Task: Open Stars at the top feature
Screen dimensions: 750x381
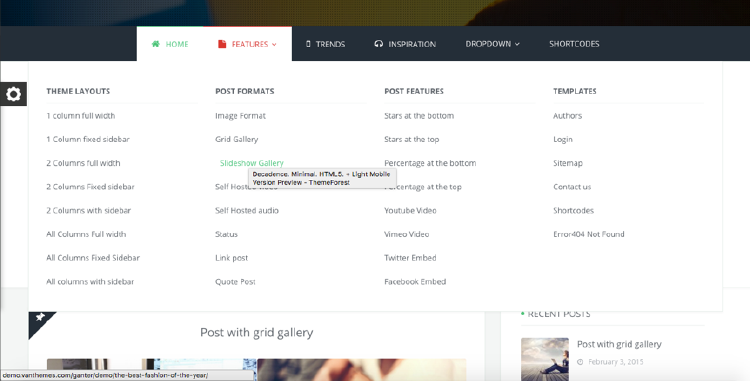Action: (x=412, y=139)
